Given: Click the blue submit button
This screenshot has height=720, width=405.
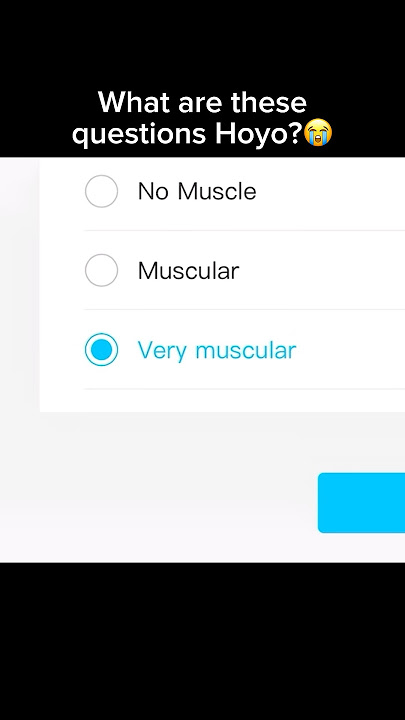Looking at the screenshot, I should pyautogui.click(x=361, y=503).
